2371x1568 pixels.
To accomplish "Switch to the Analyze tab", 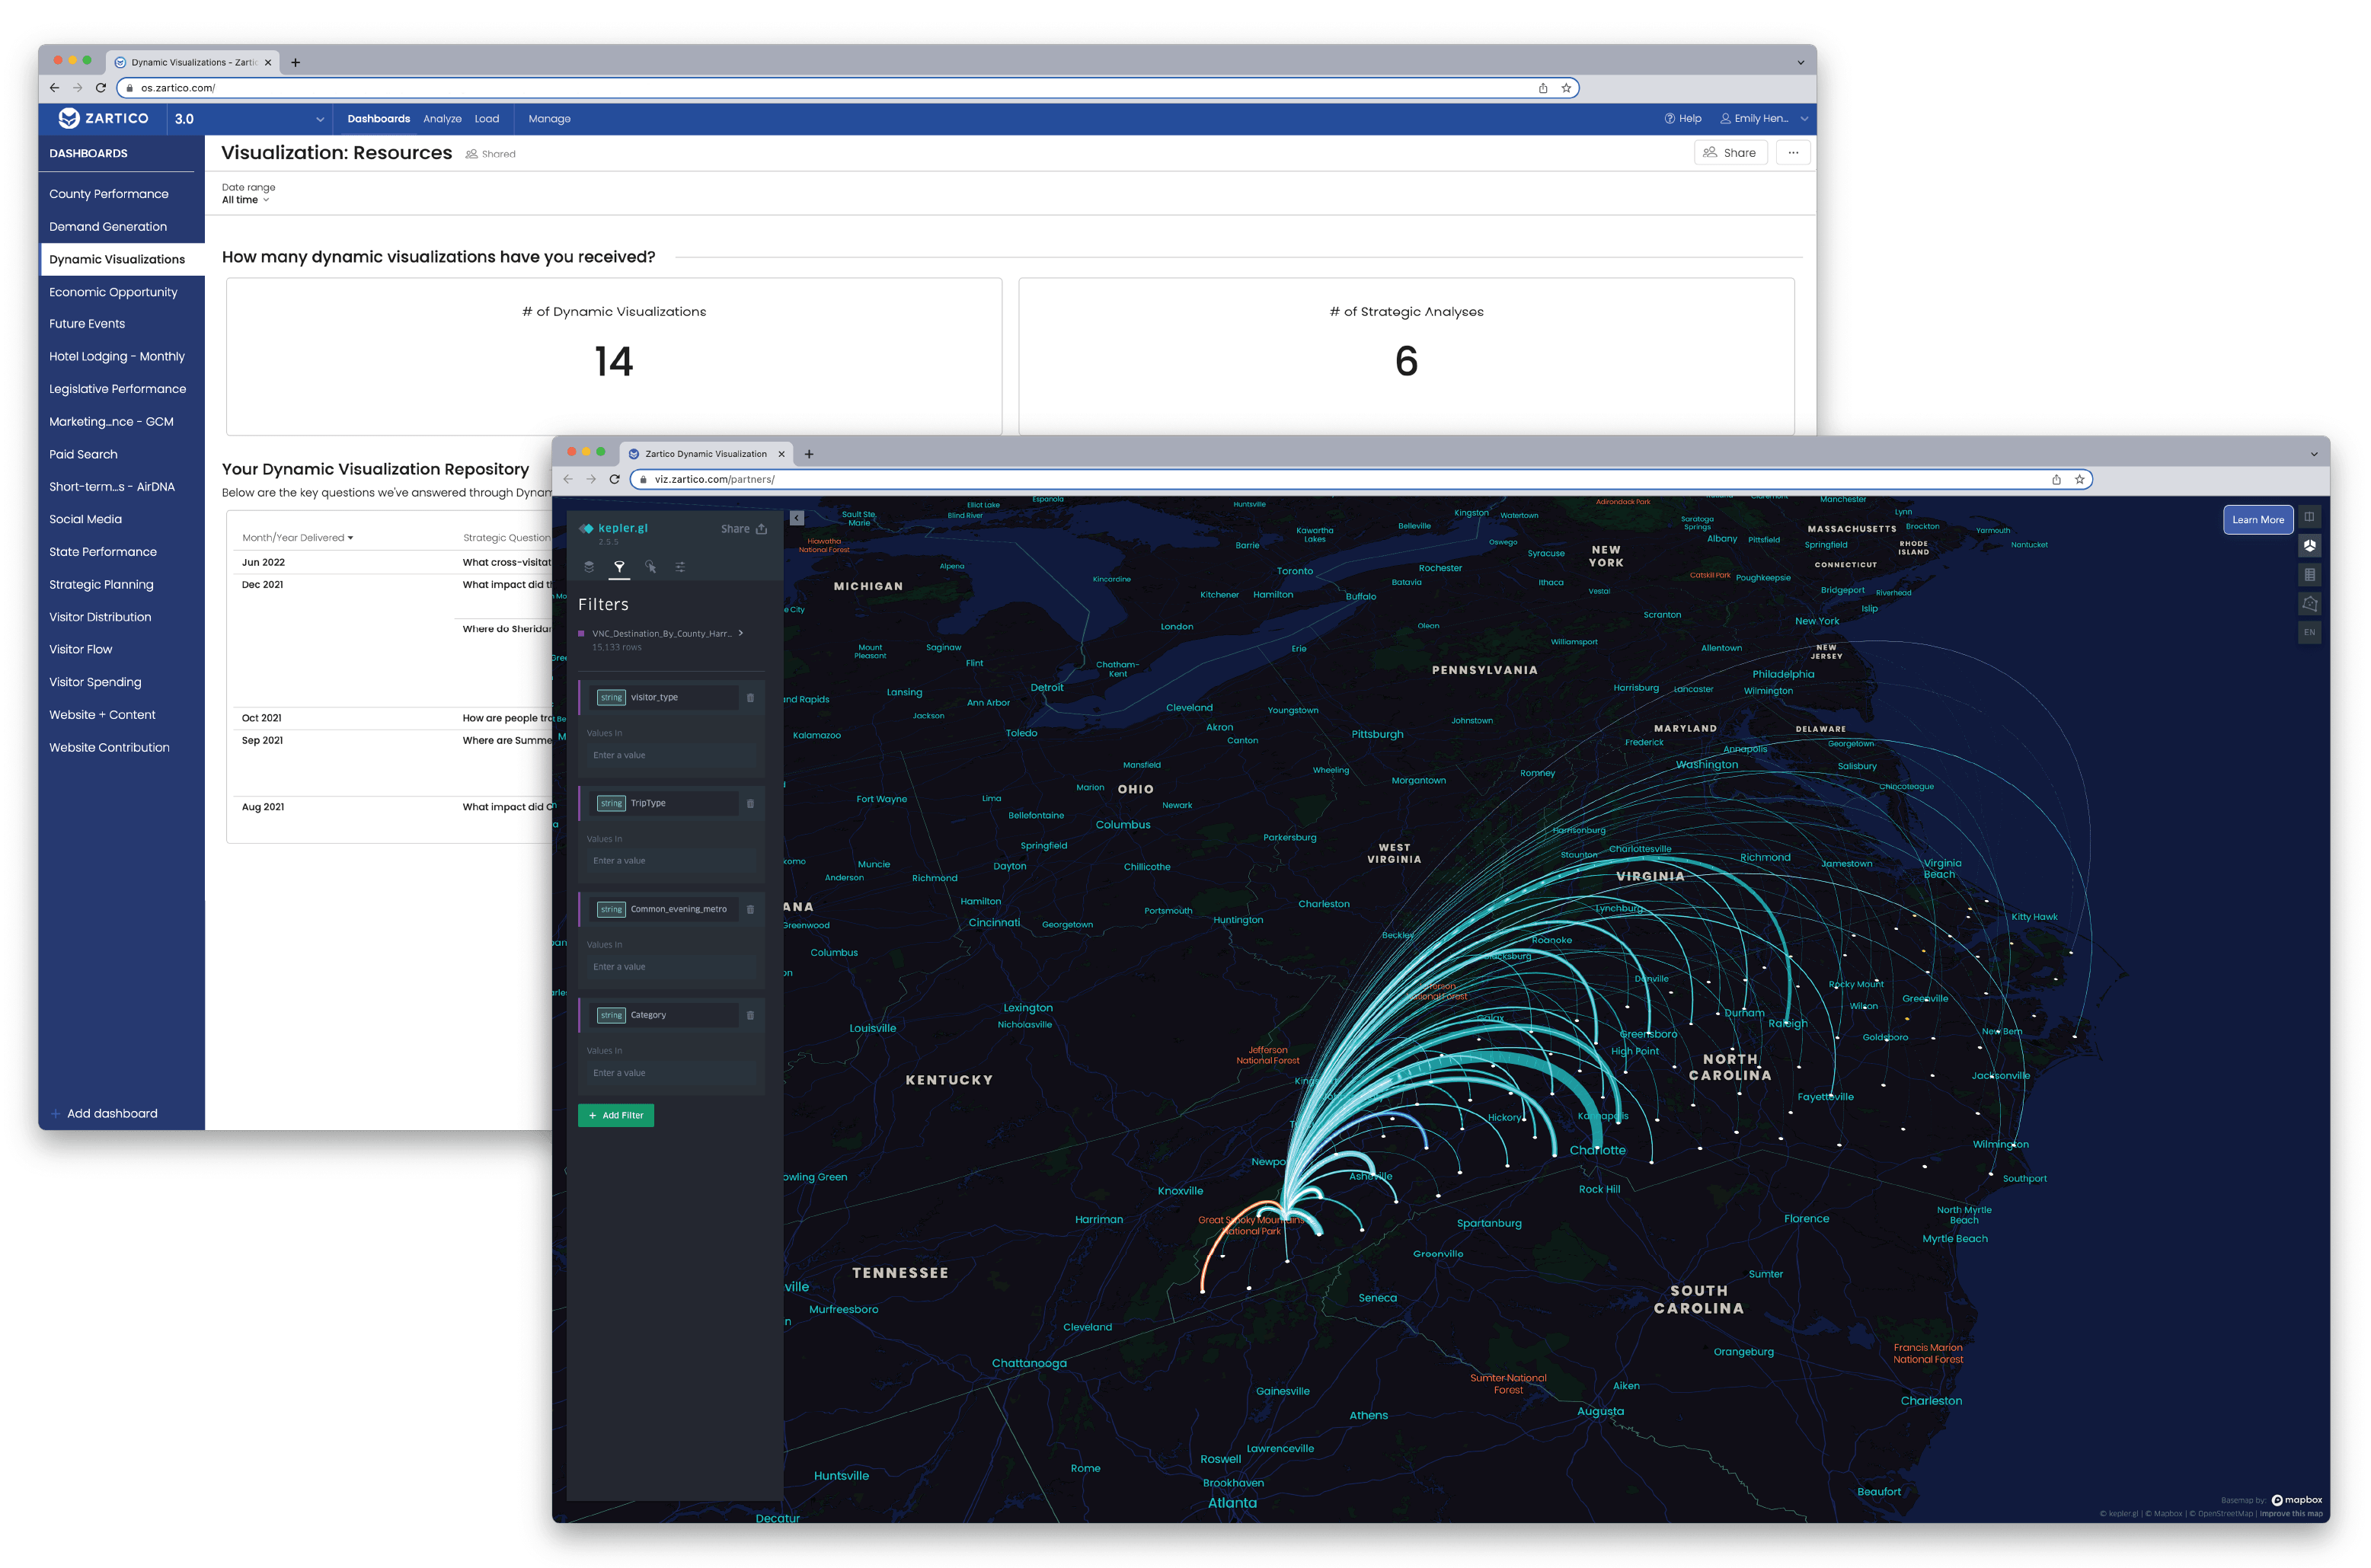I will click(442, 119).
